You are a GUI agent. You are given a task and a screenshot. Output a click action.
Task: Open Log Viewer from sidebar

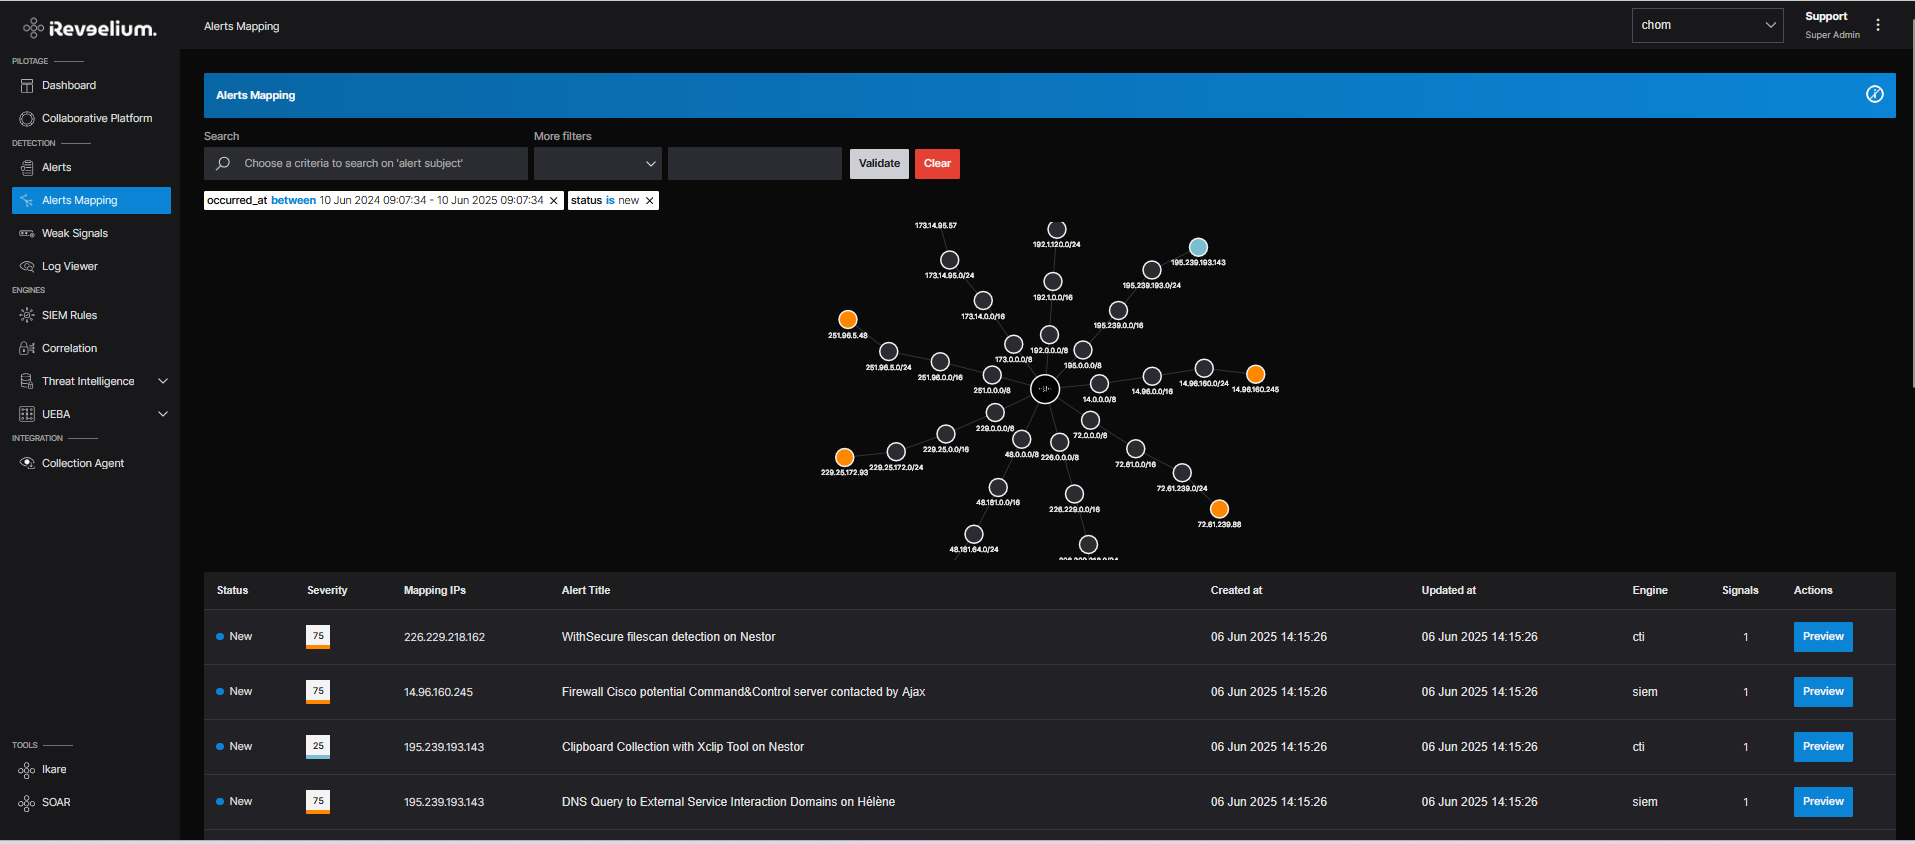coord(69,266)
